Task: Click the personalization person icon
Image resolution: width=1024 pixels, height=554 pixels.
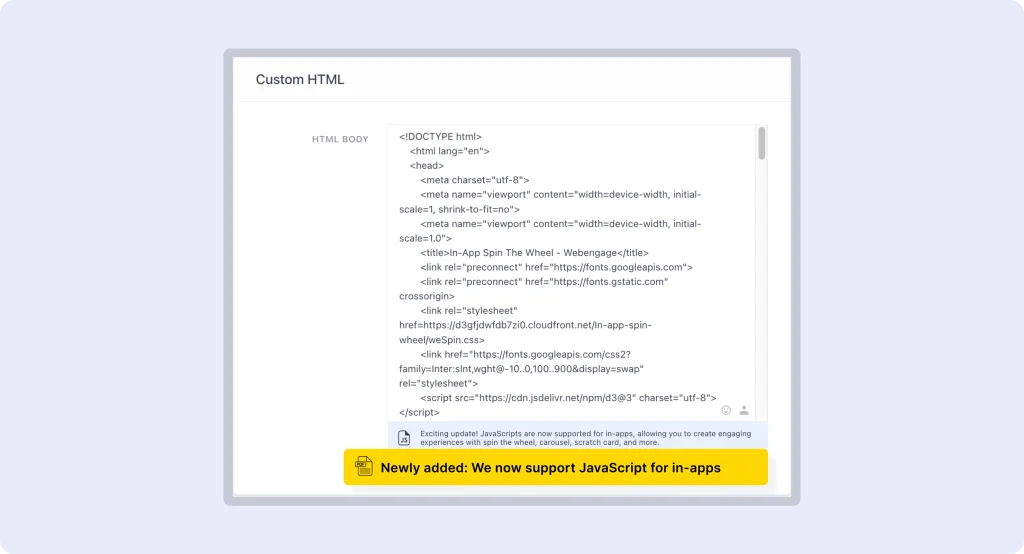Action: (x=744, y=410)
